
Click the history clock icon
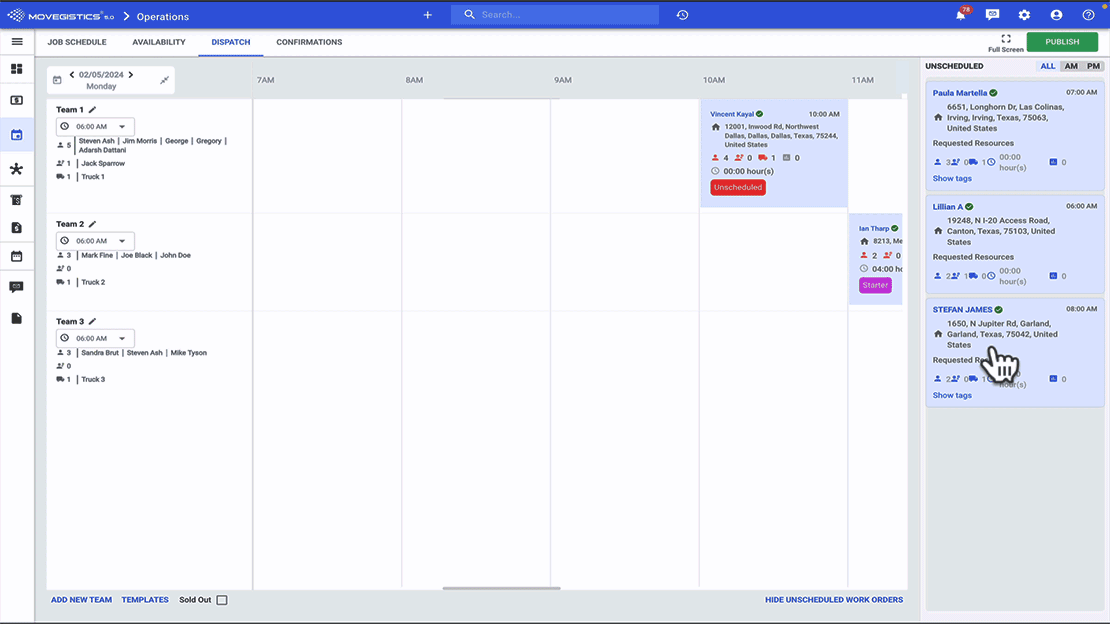pos(682,16)
